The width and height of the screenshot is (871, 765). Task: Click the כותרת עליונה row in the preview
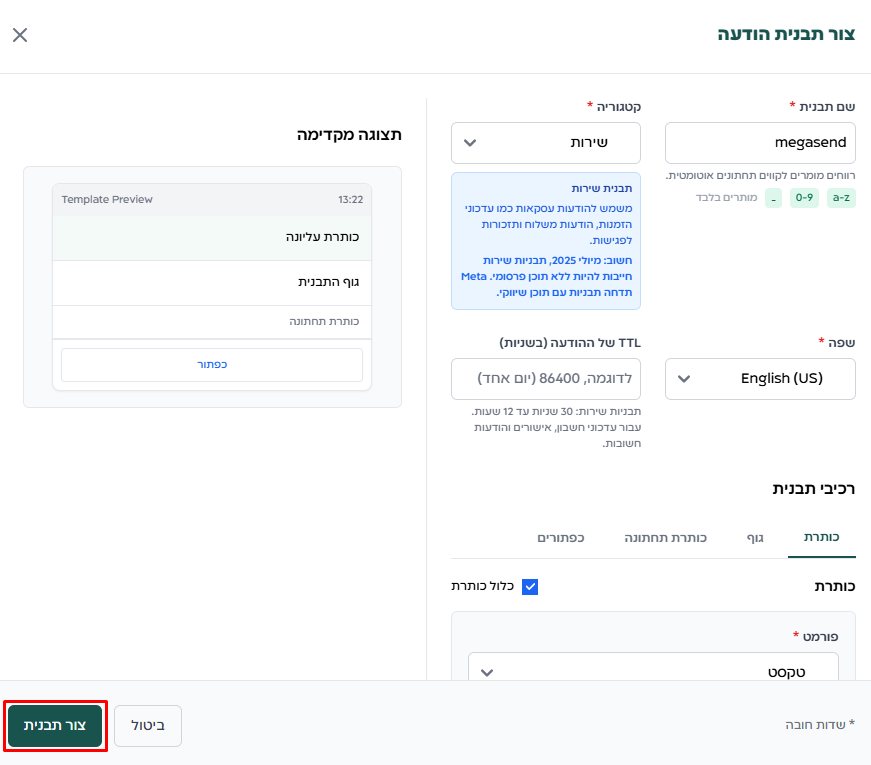click(212, 238)
